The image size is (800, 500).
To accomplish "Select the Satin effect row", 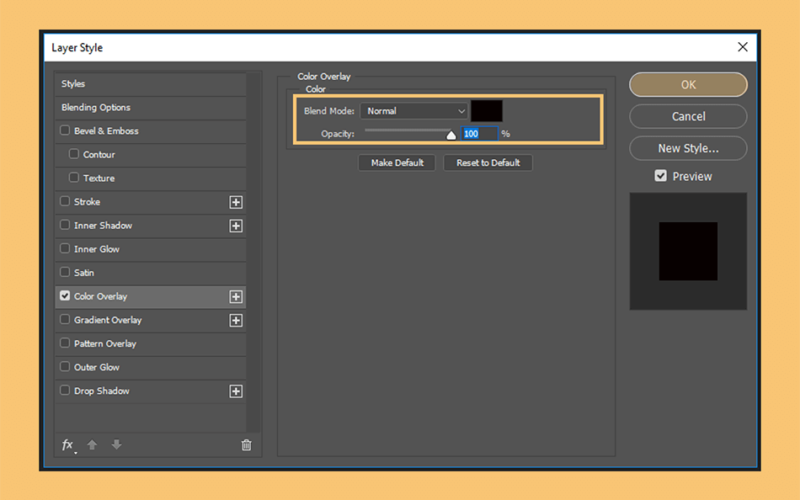I will (x=151, y=272).
